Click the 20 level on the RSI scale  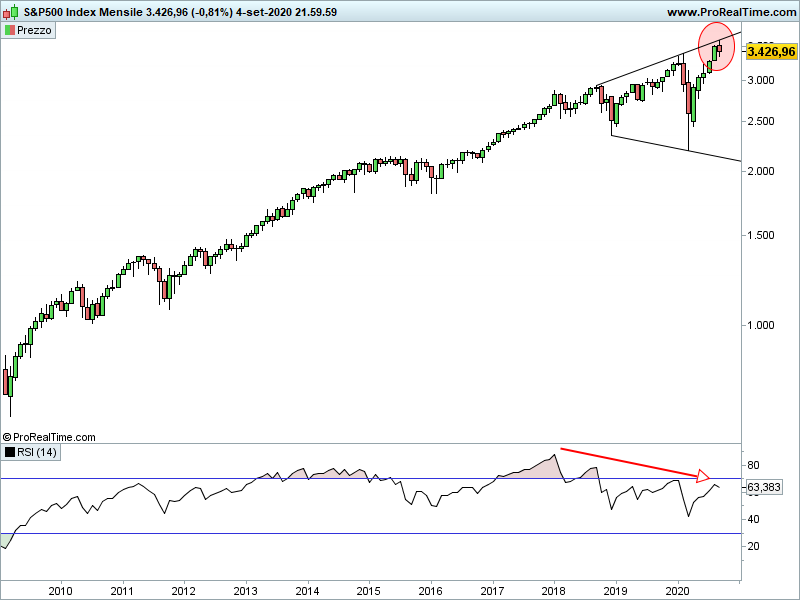point(753,546)
